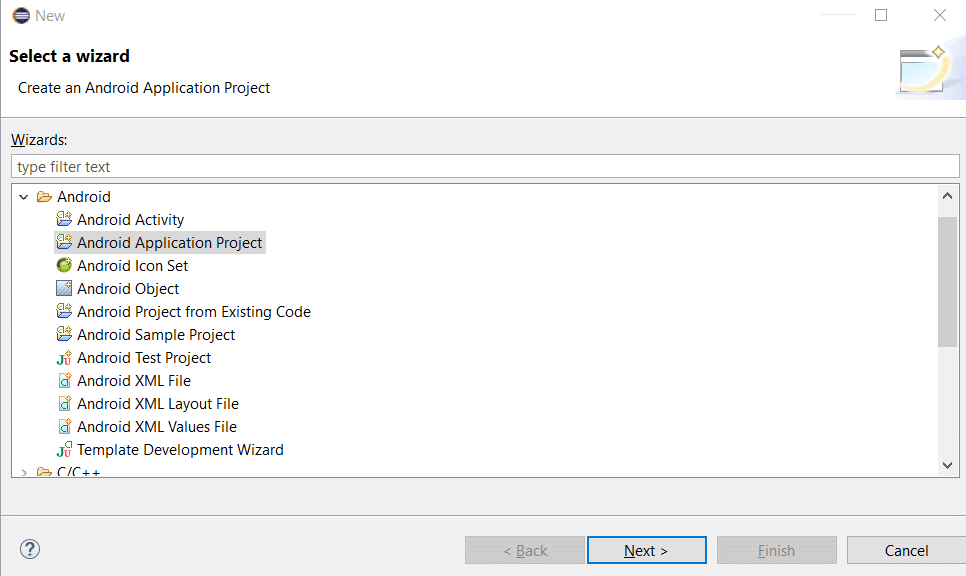Click the Android Test Project JUnit icon
Image resolution: width=966 pixels, height=576 pixels.
click(x=64, y=357)
